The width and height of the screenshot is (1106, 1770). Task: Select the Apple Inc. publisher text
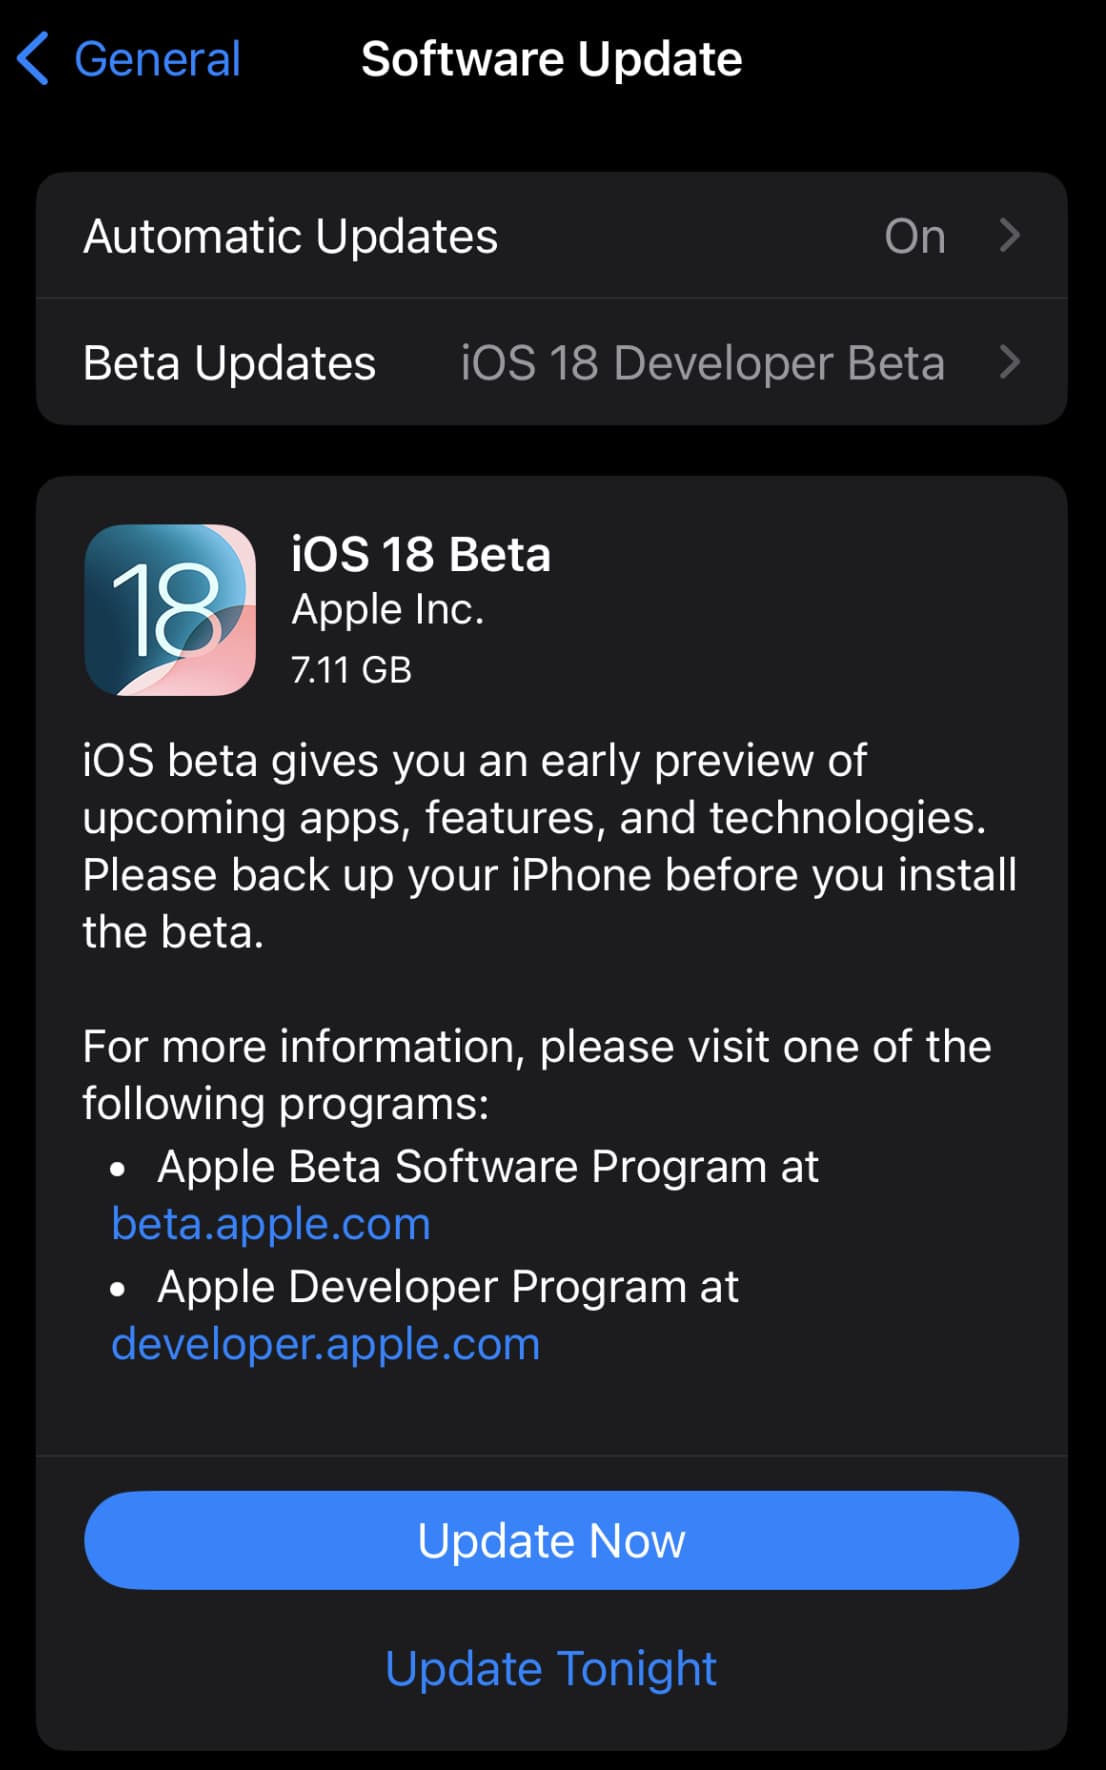click(388, 608)
